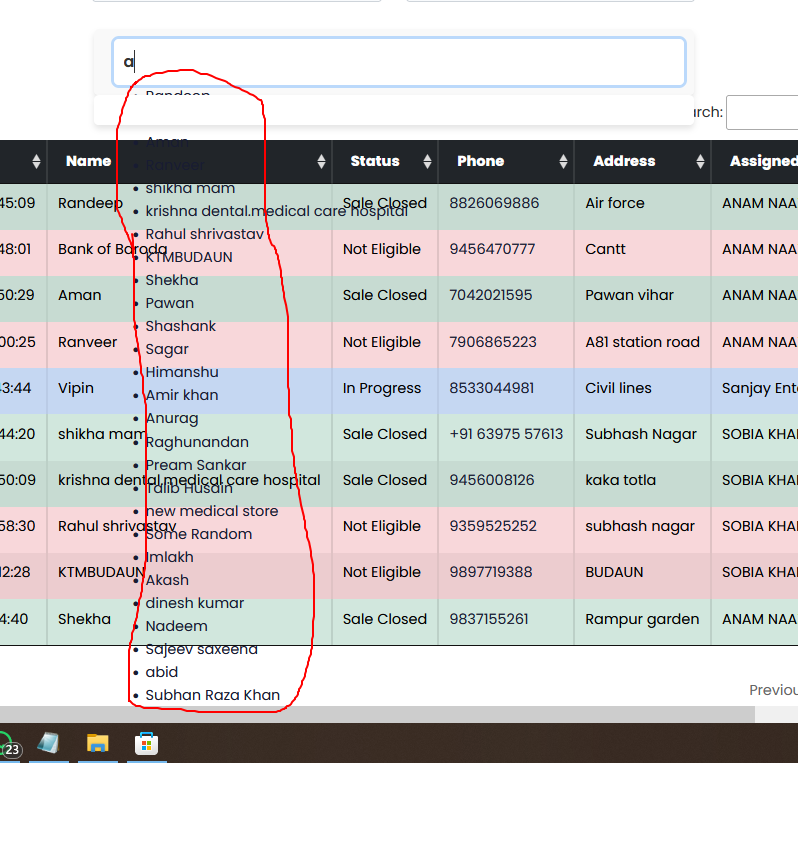Click the taskbar icon with the 23 badge

pyautogui.click(x=9, y=747)
